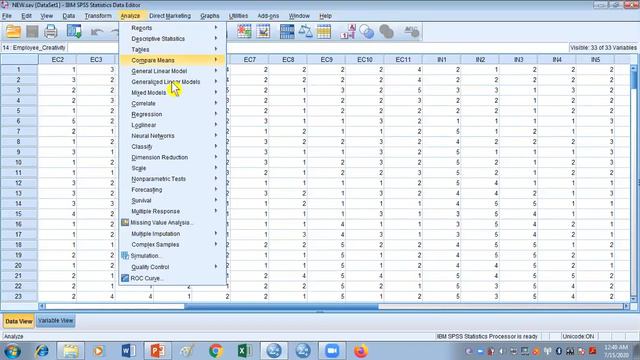Click the Save file toolbar icon
The height and width of the screenshot is (360, 640).
tap(32, 31)
